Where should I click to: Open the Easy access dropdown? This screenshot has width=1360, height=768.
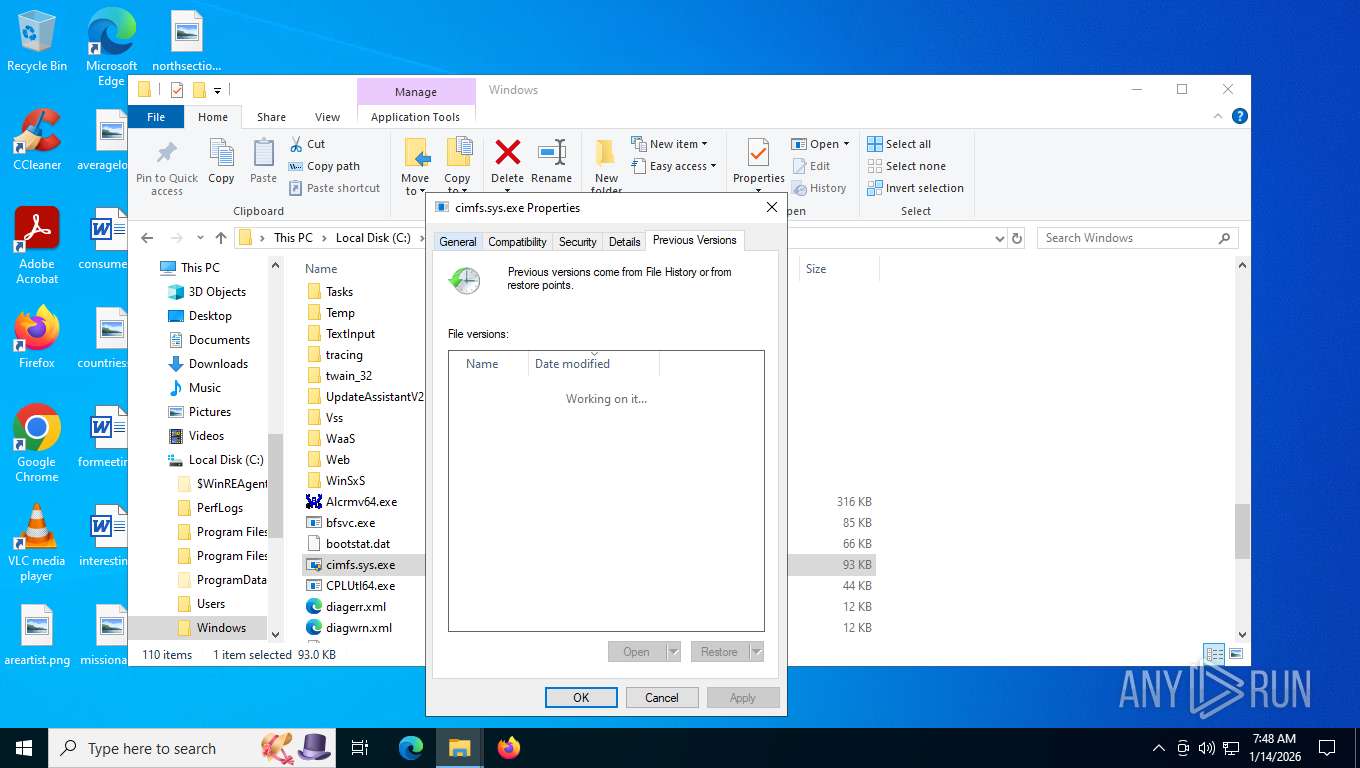(674, 166)
